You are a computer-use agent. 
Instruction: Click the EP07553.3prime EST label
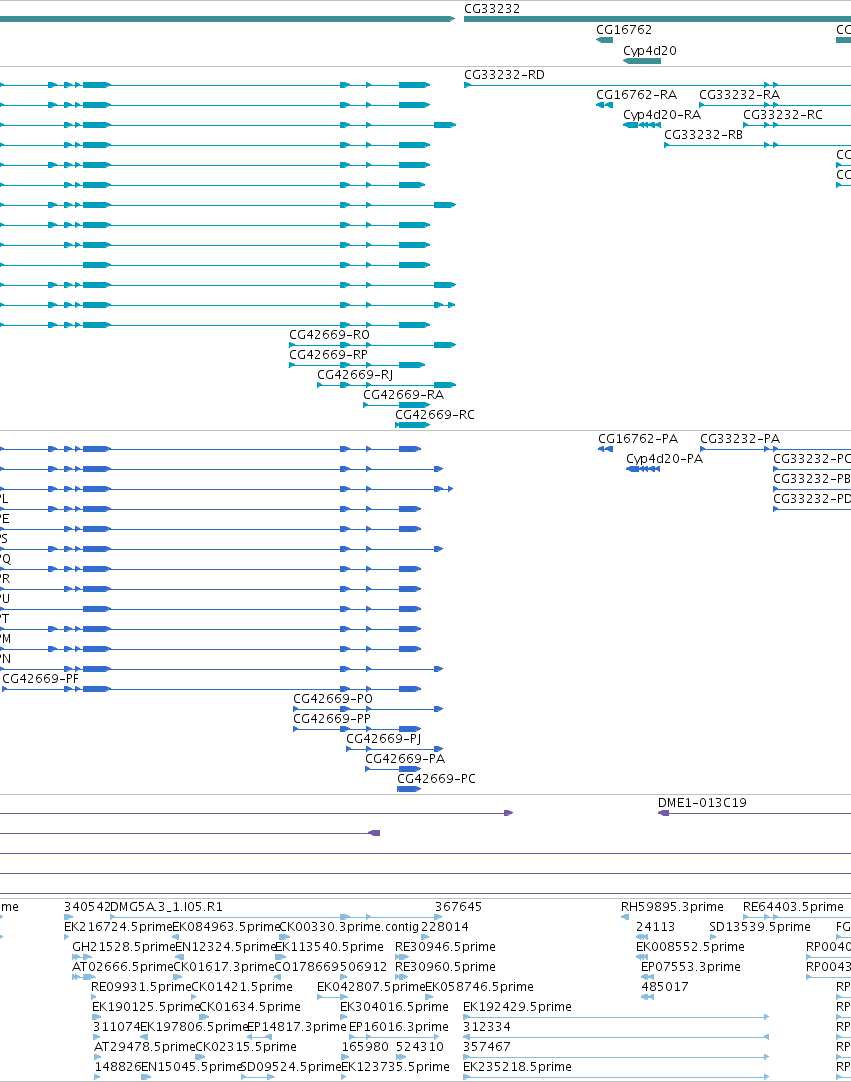point(690,967)
